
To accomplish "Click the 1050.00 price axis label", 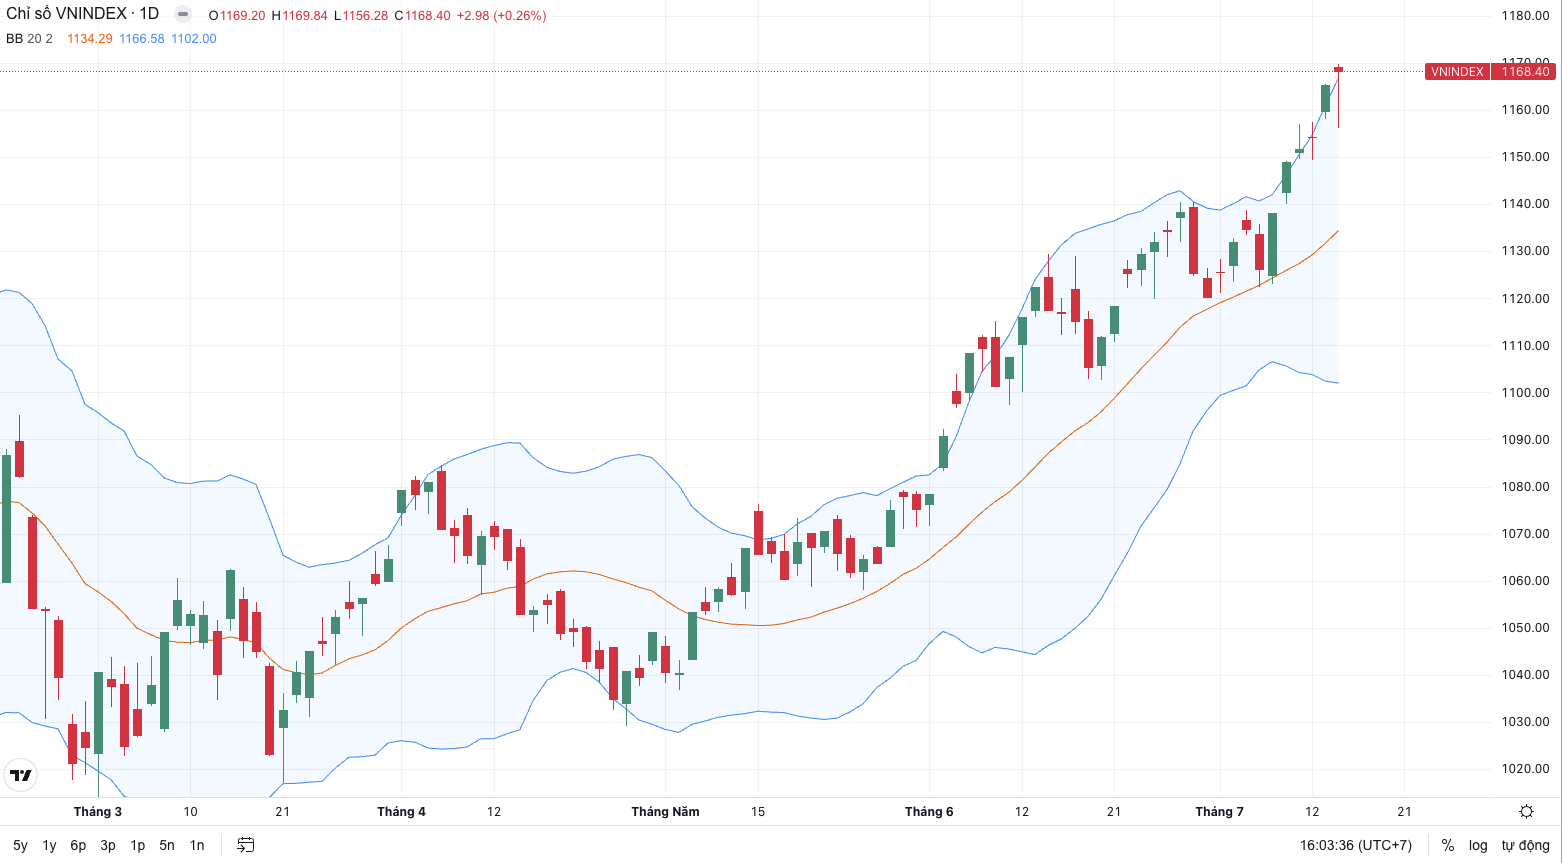I will point(1525,628).
